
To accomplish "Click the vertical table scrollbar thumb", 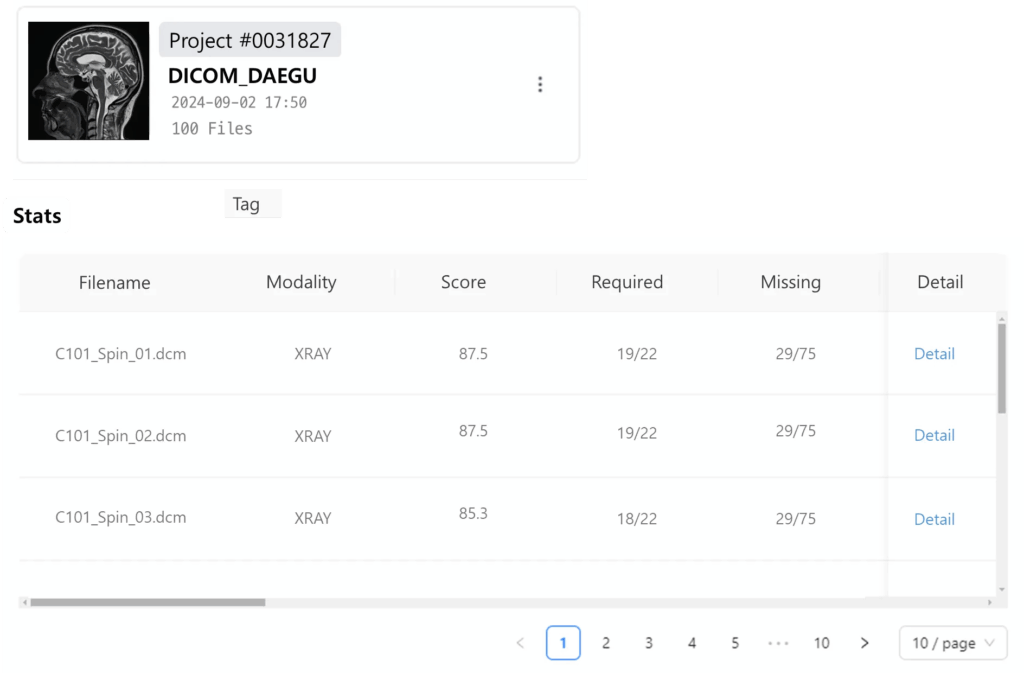I will pos(1001,369).
